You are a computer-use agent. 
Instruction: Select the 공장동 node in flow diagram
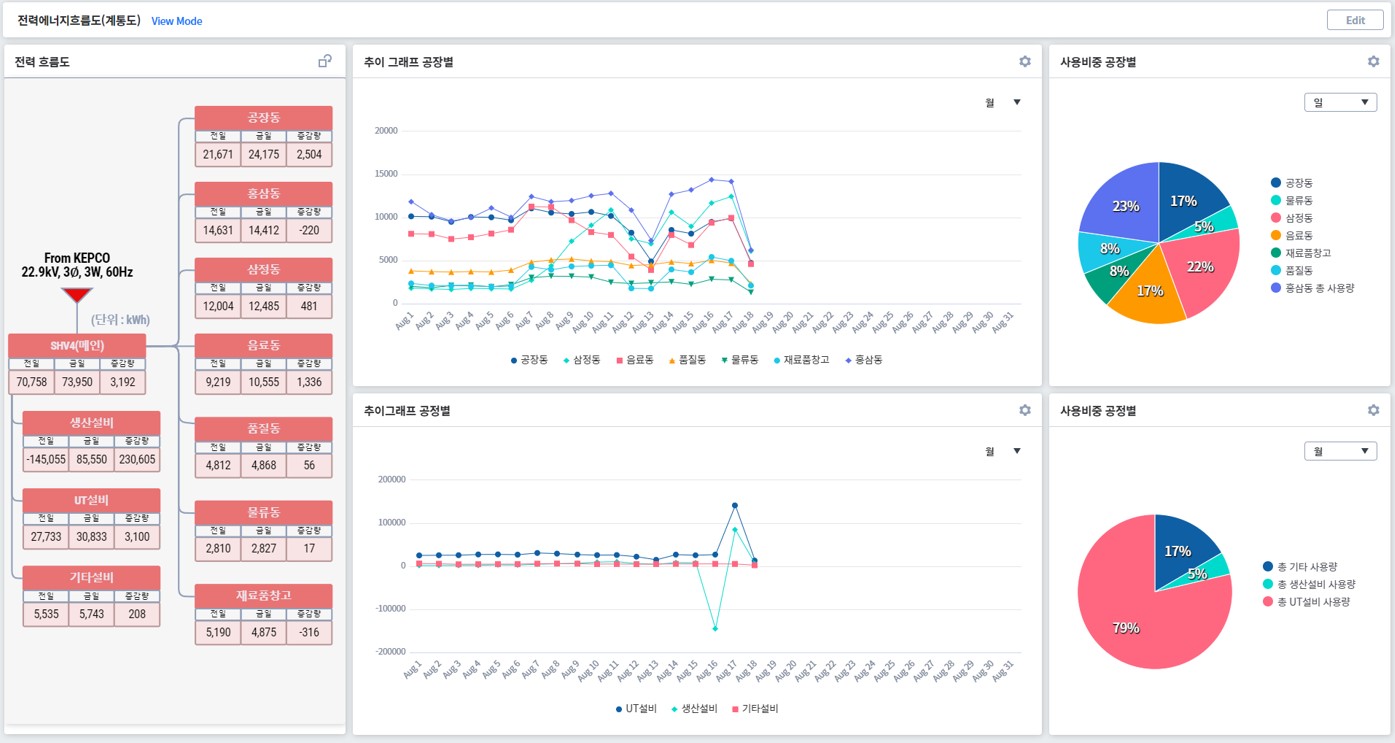[x=263, y=118]
